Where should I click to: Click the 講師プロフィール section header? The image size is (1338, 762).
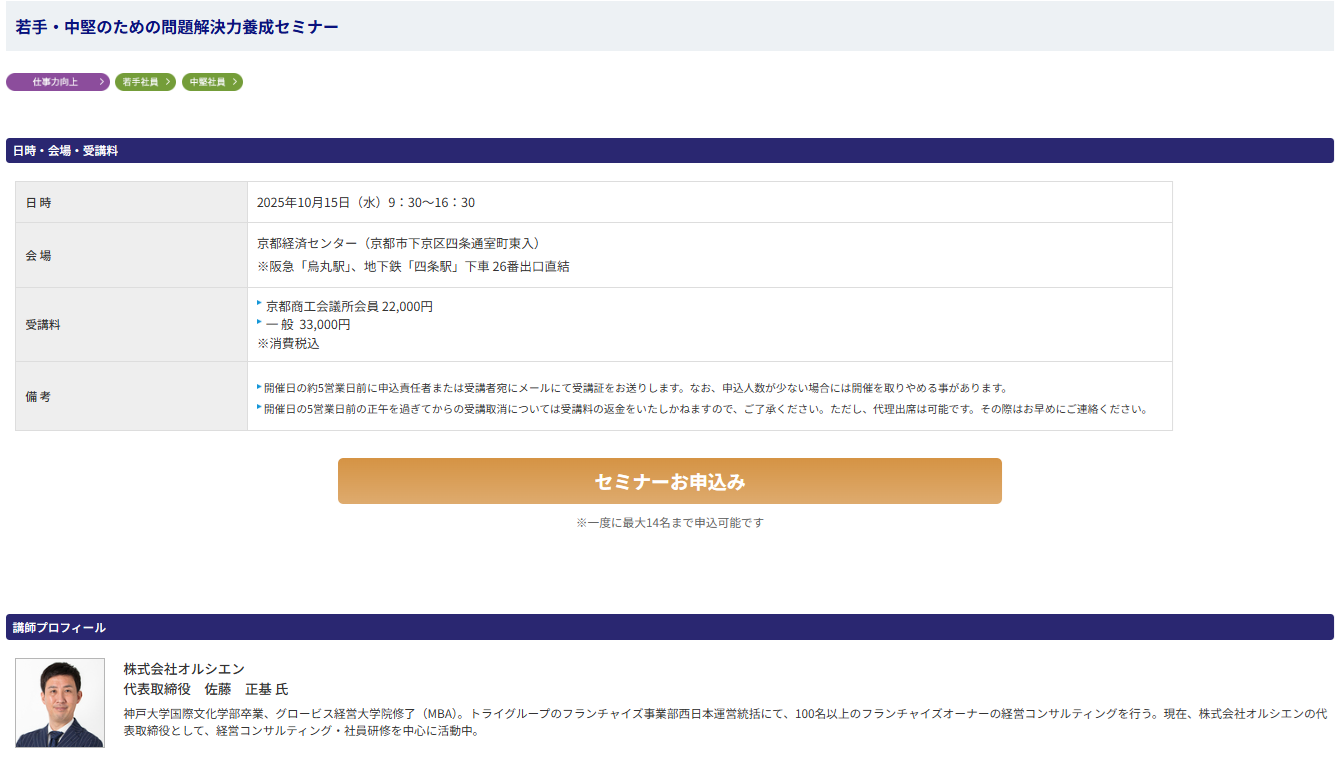(59, 628)
